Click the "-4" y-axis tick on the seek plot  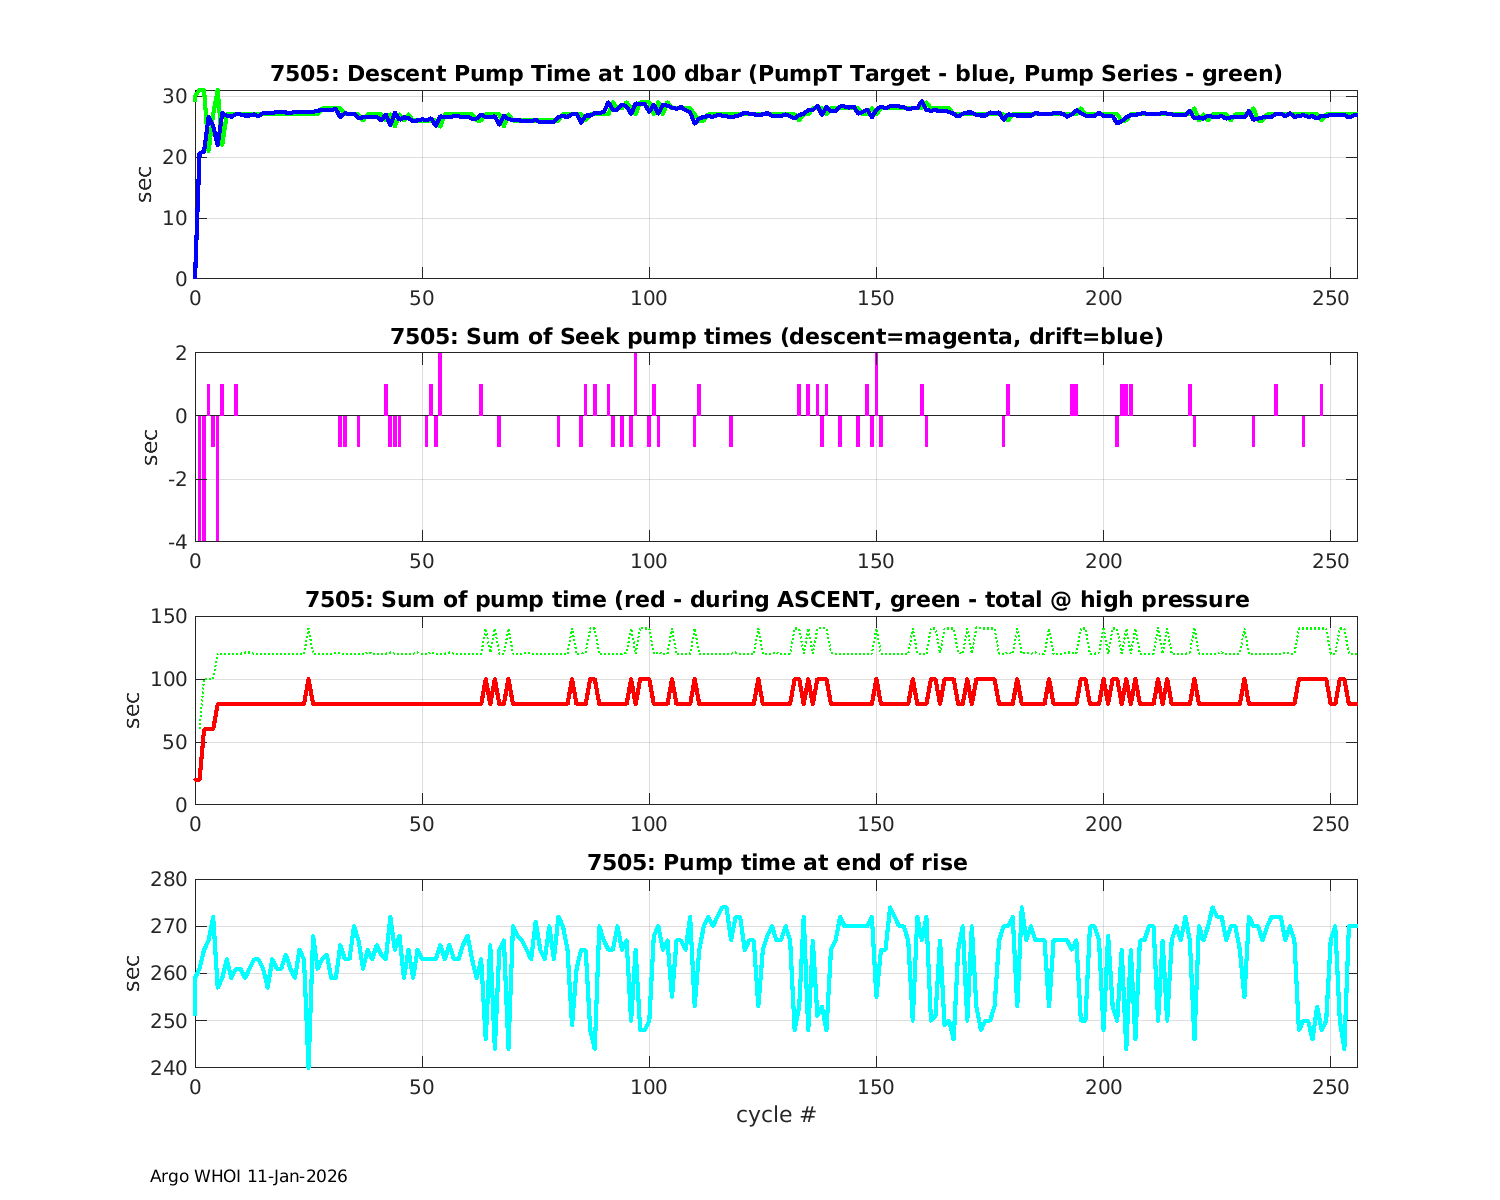coord(176,542)
